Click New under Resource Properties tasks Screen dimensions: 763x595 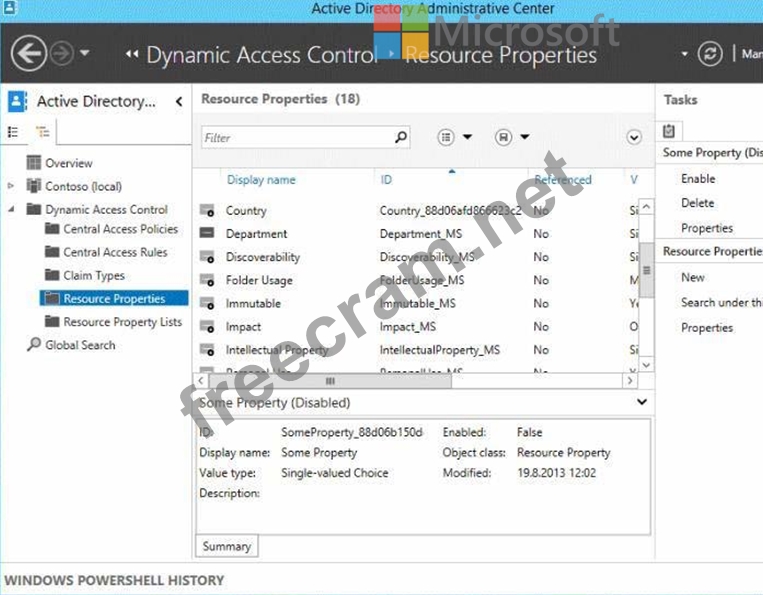693,277
